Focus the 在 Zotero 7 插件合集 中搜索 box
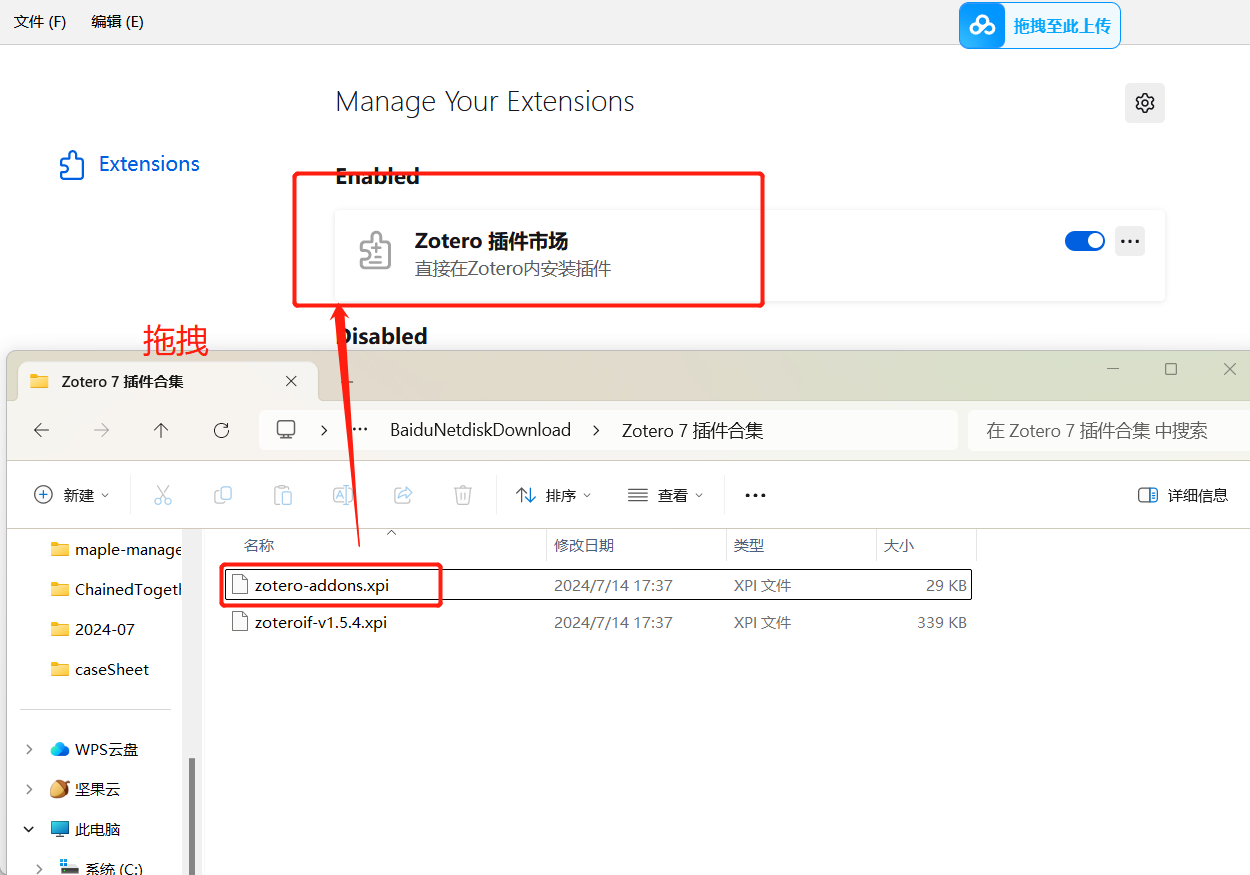The image size is (1250, 875). click(1108, 431)
